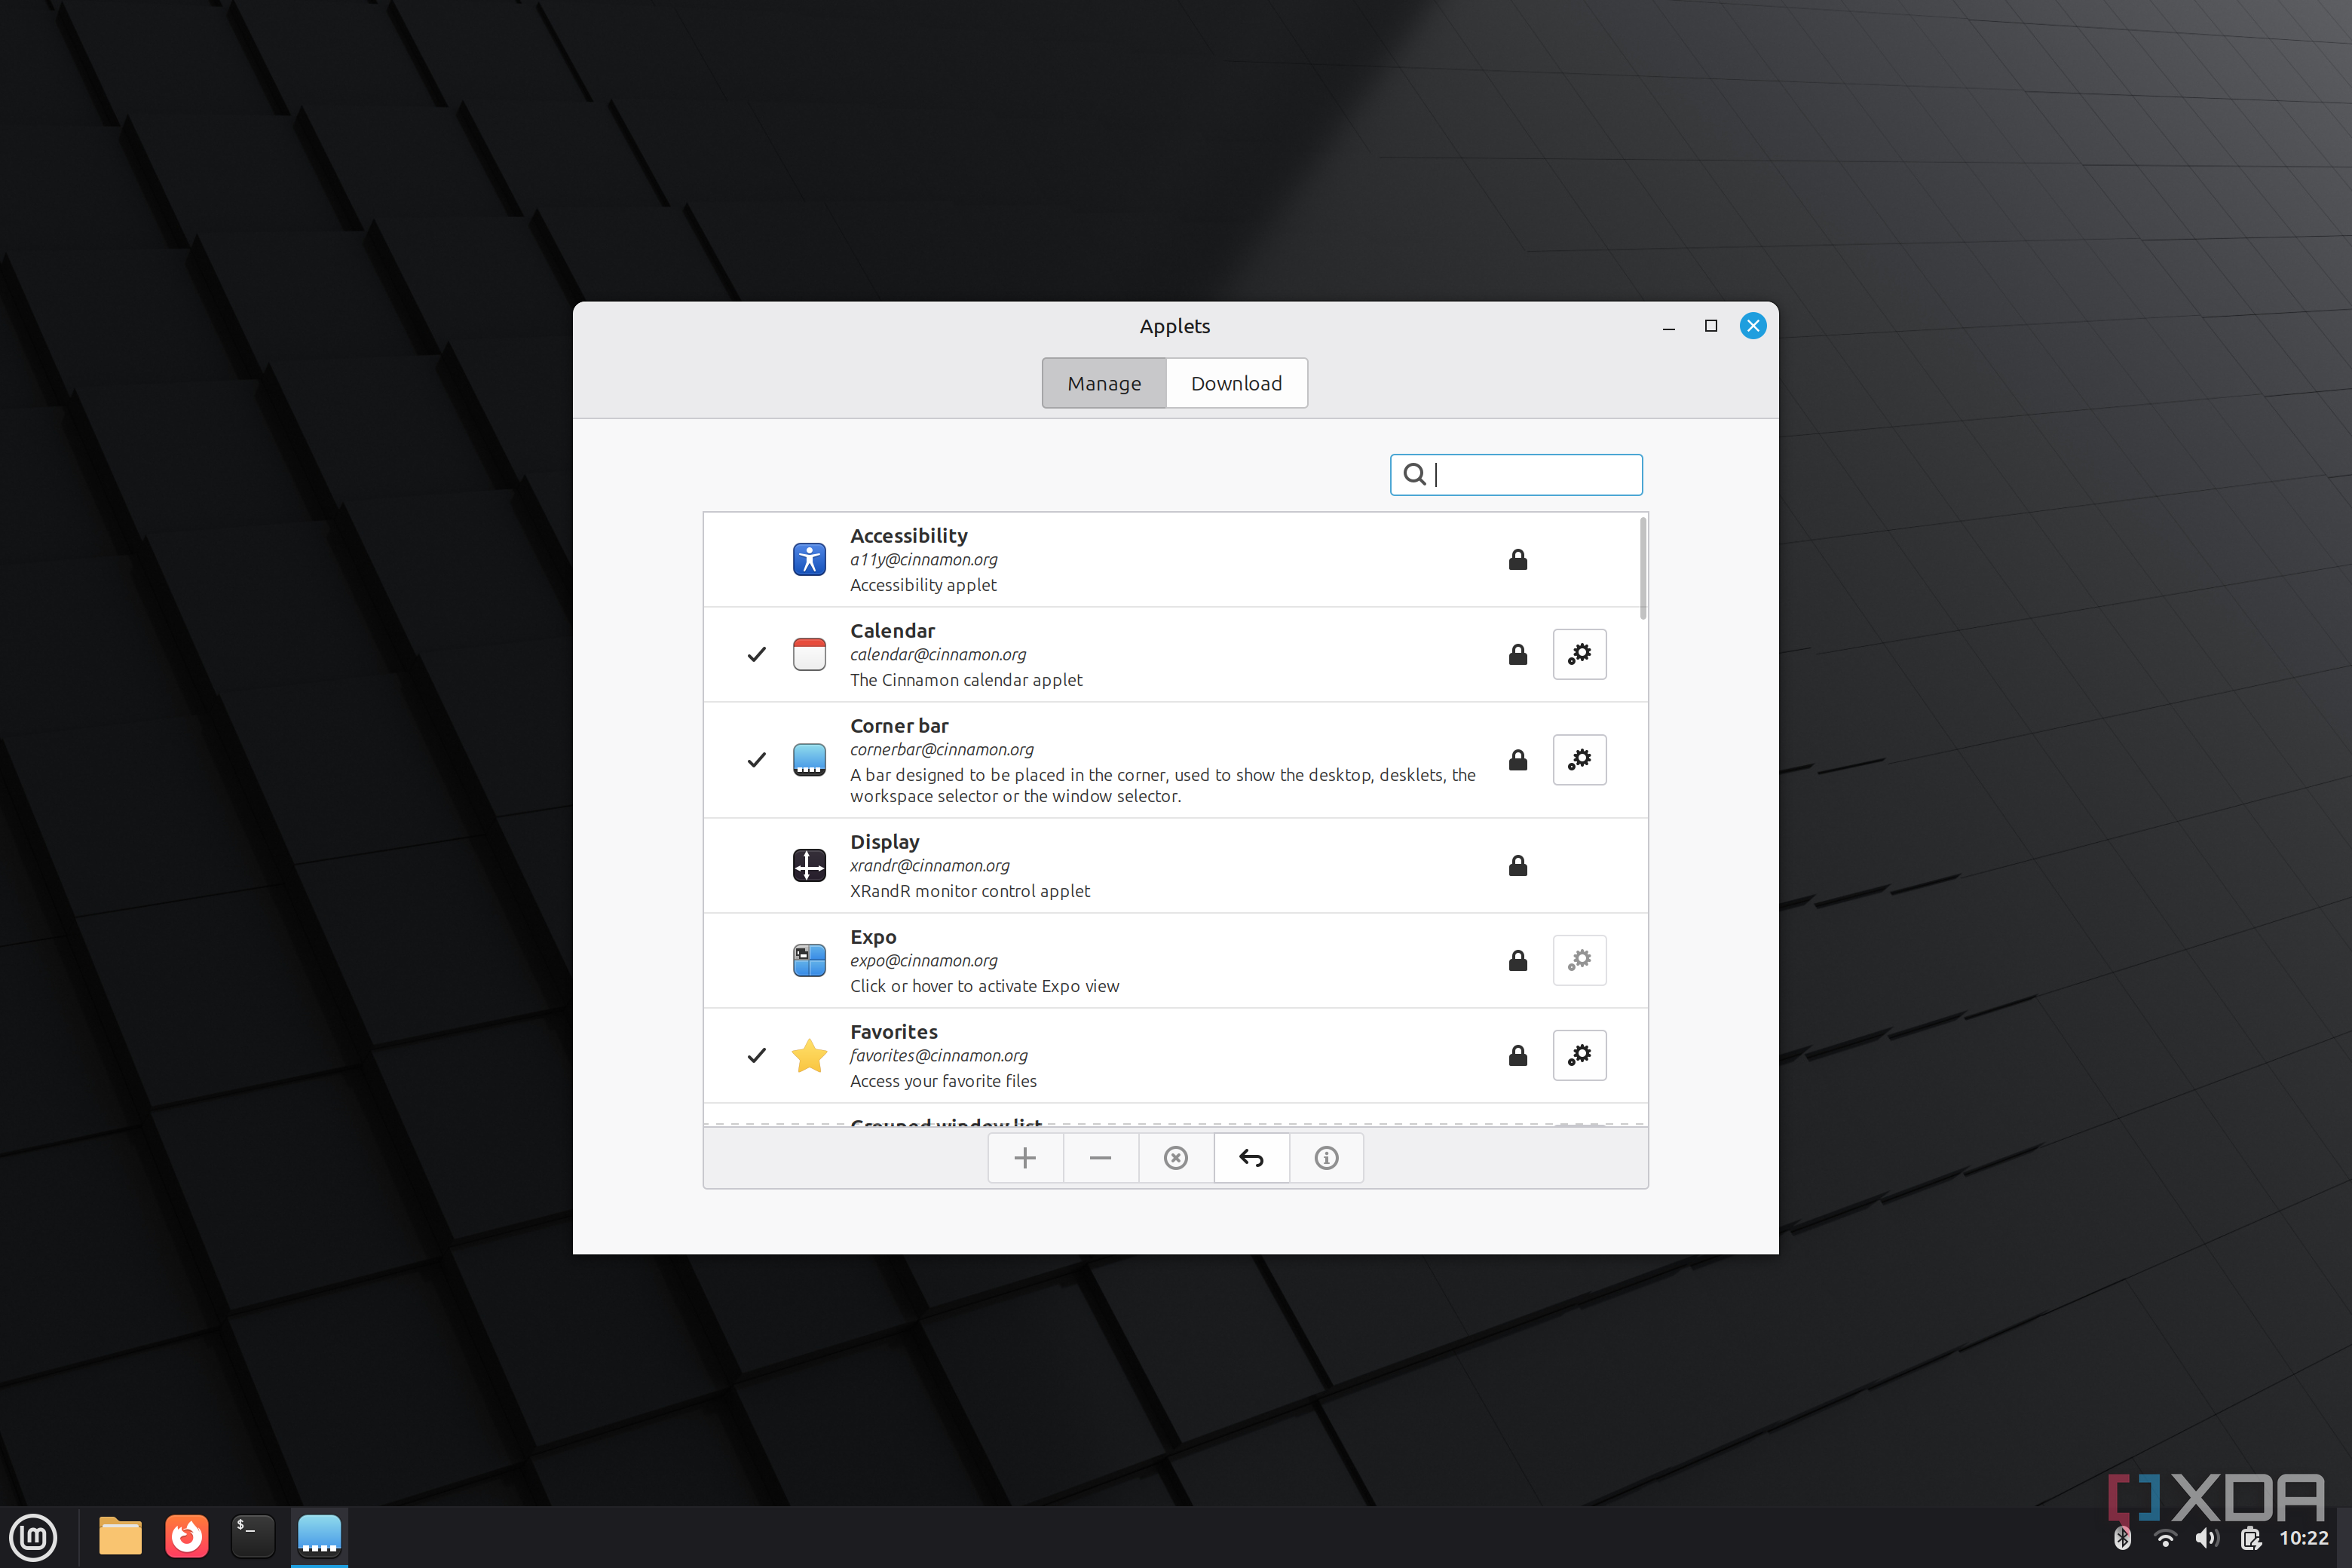This screenshot has height=1568, width=2352.
Task: Click the Accessibility applet icon
Action: pos(809,559)
